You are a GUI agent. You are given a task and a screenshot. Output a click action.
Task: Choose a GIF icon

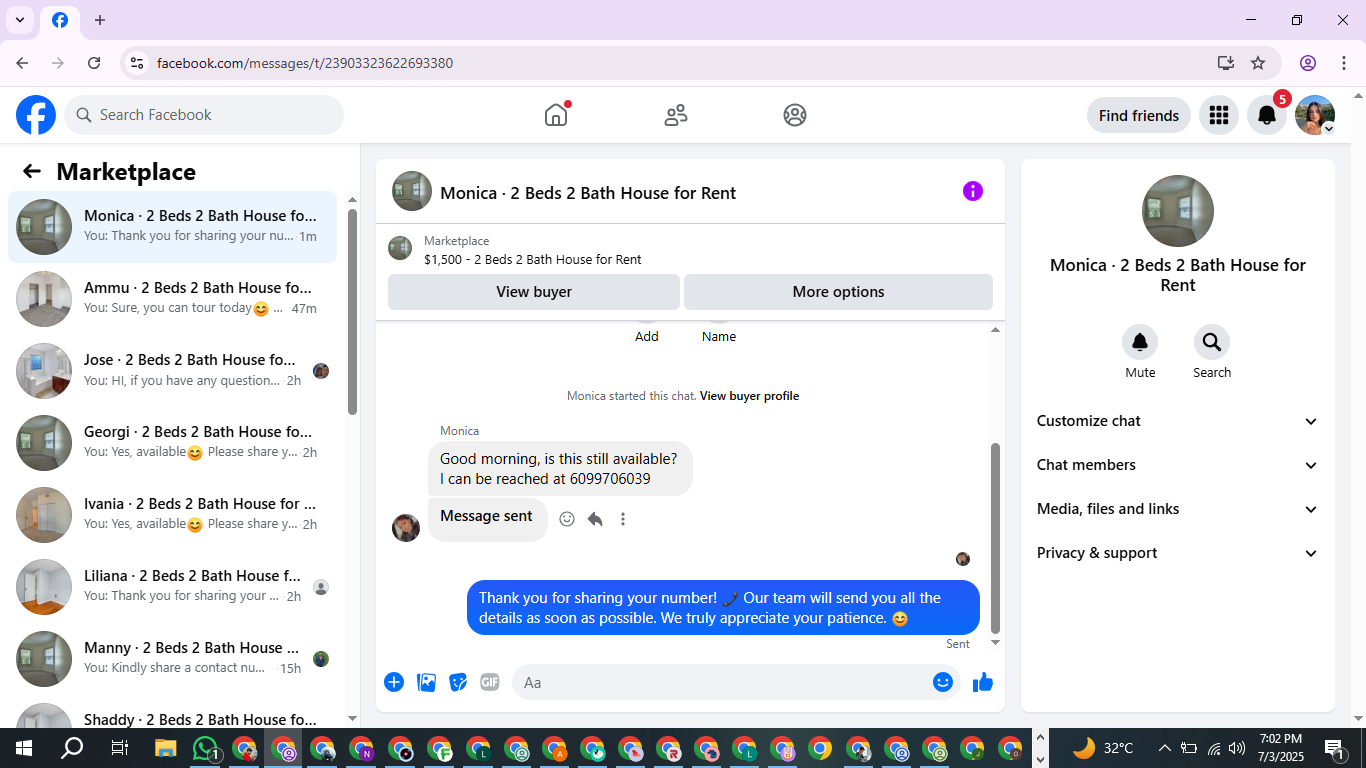(x=489, y=682)
